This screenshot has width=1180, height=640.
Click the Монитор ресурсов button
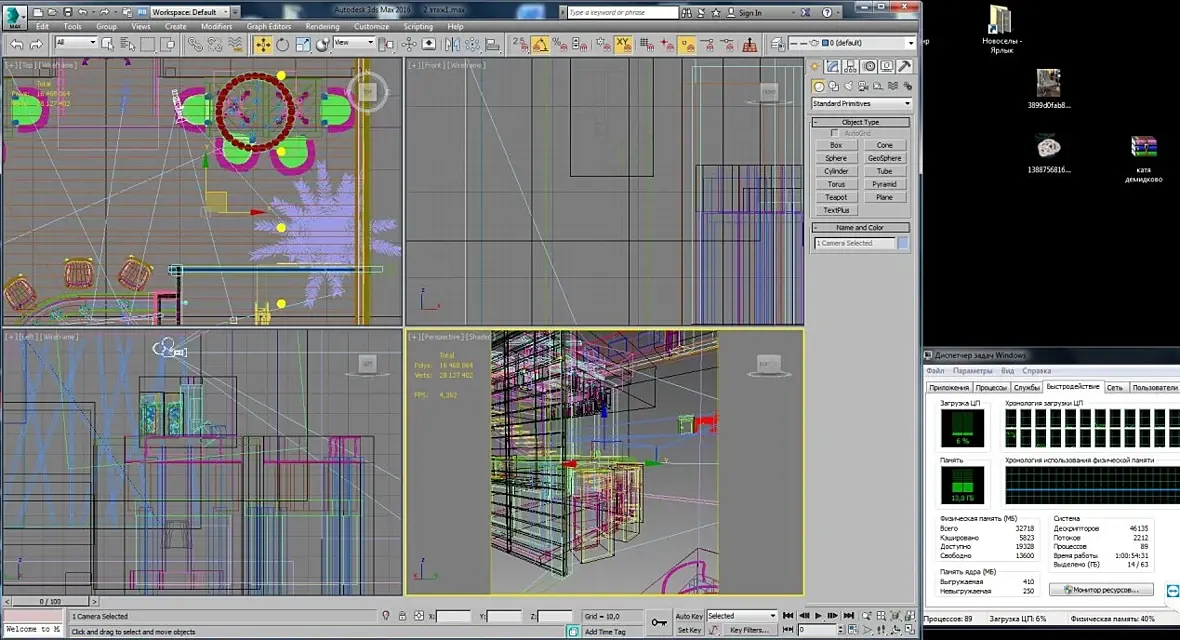click(x=1102, y=590)
